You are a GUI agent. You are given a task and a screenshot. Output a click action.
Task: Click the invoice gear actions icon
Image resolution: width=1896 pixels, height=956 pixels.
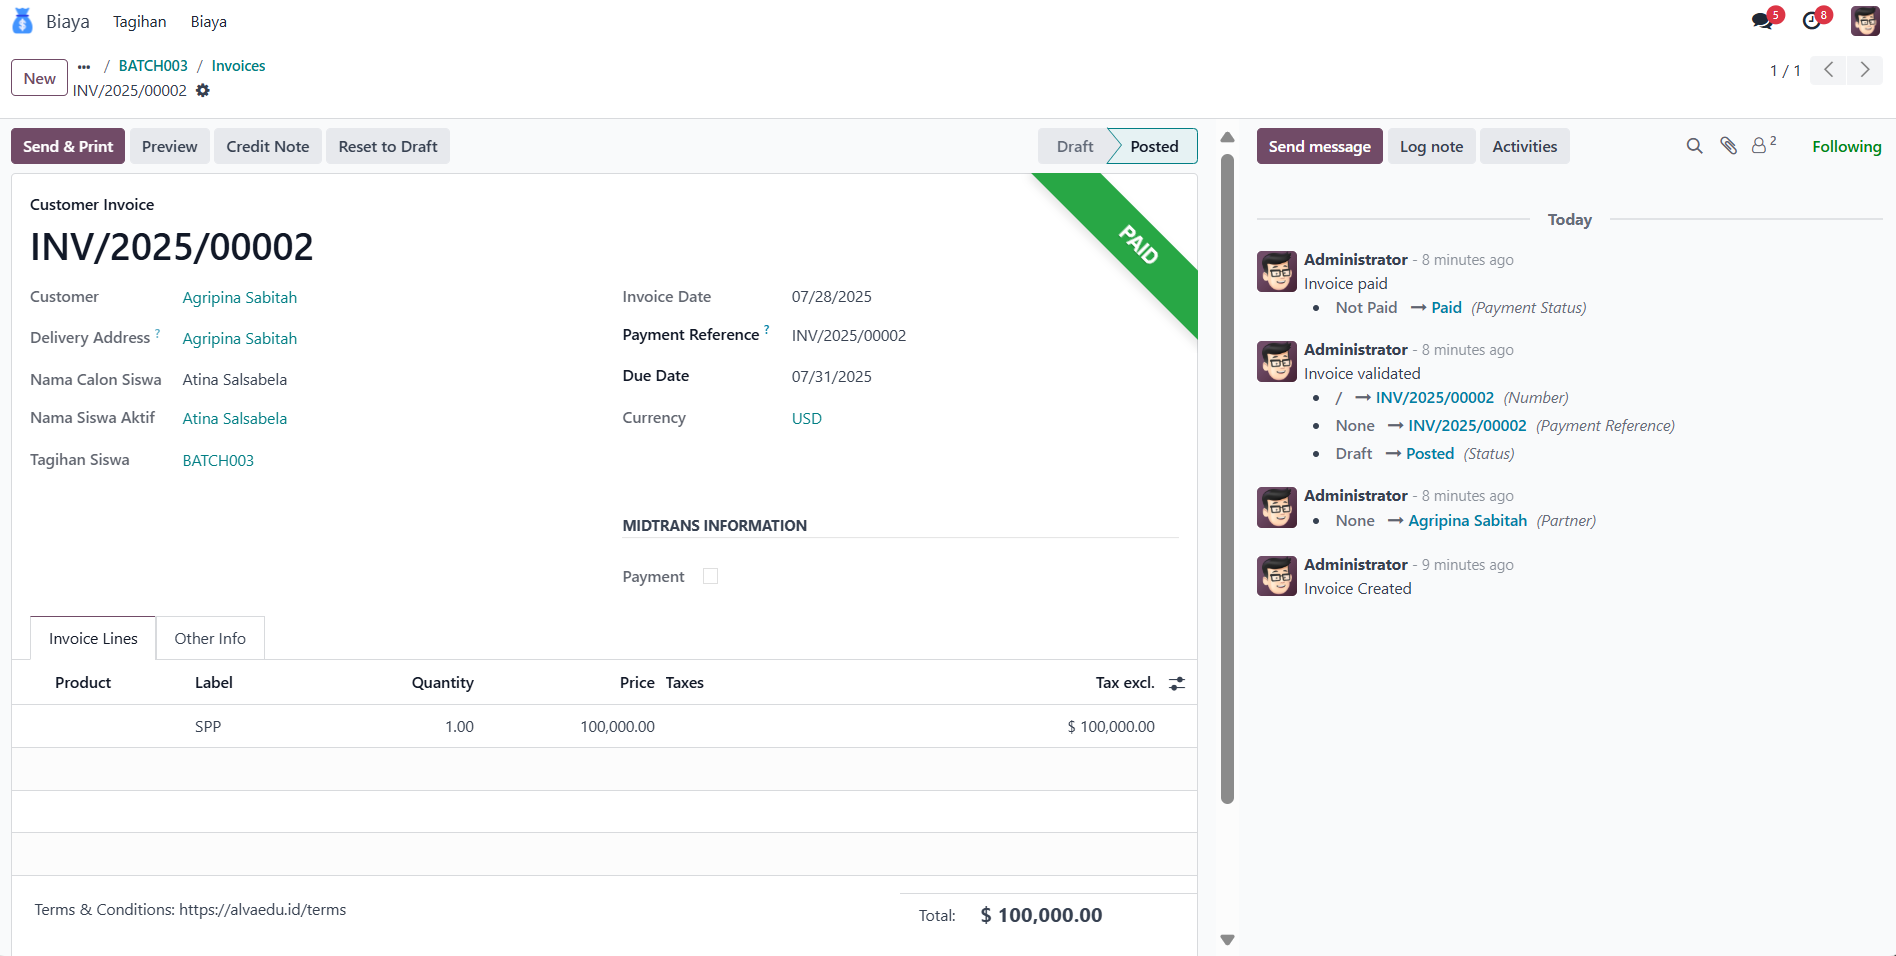(203, 91)
